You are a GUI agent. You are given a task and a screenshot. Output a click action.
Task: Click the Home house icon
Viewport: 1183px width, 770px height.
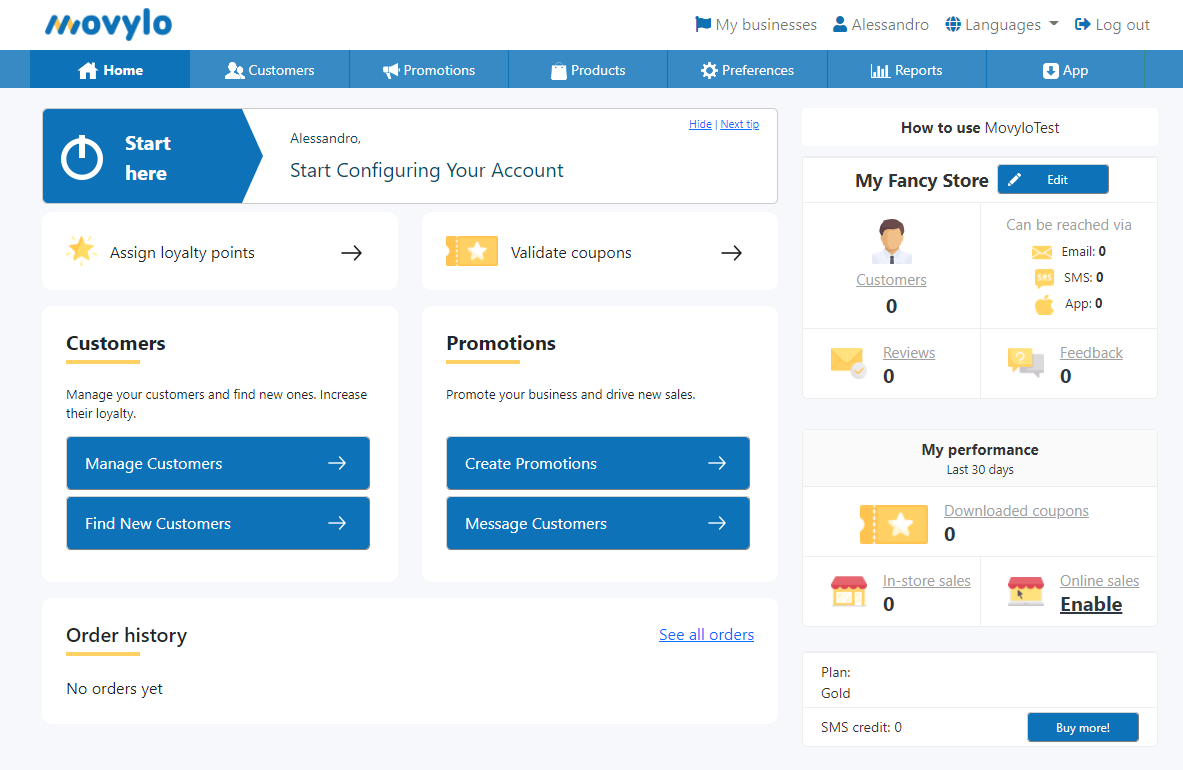coord(88,70)
